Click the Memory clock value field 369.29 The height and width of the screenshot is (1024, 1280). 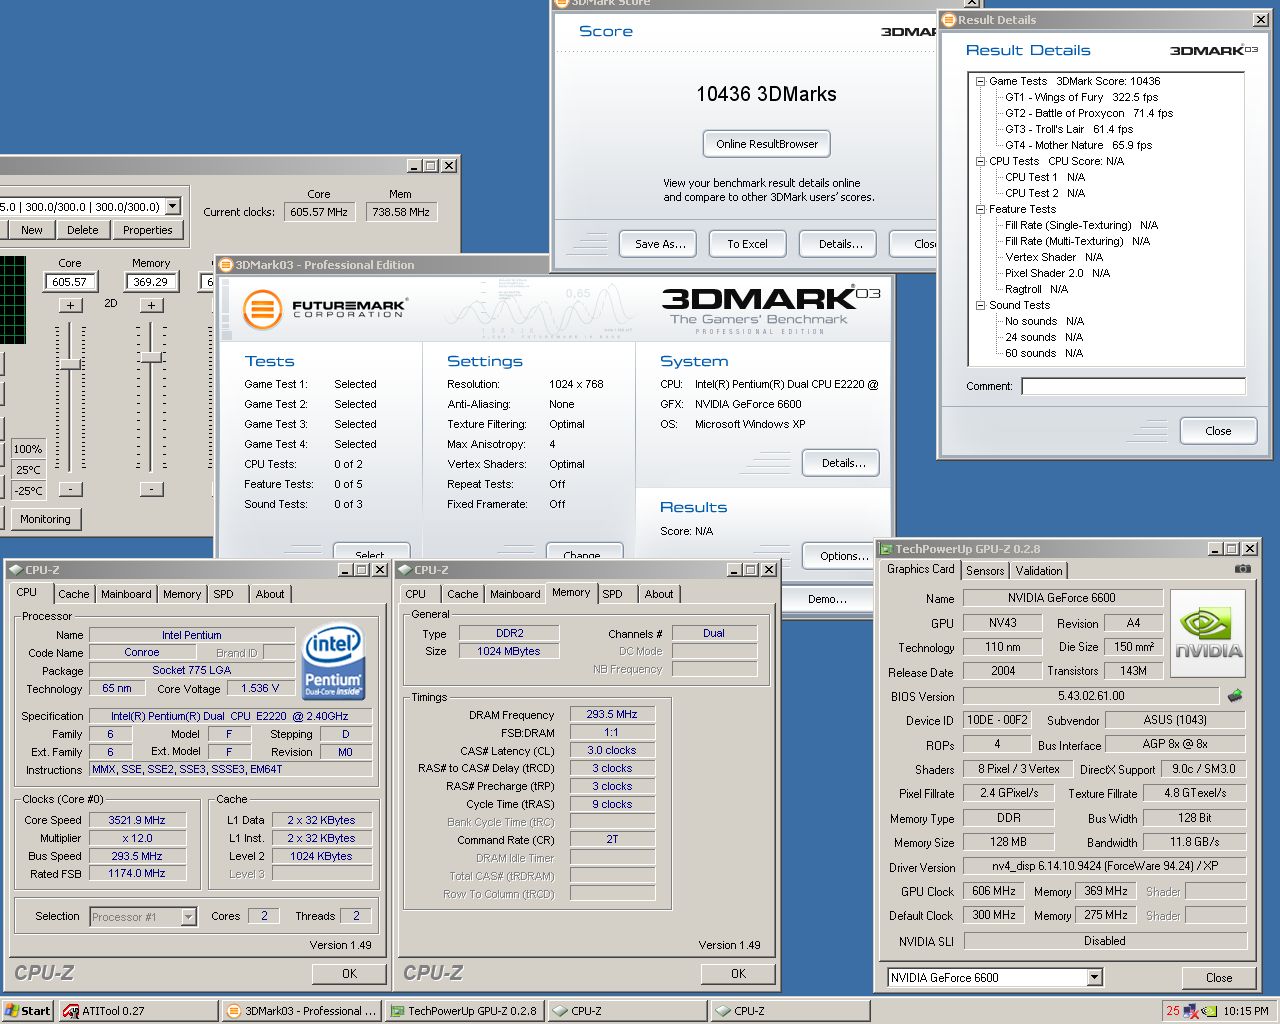151,282
